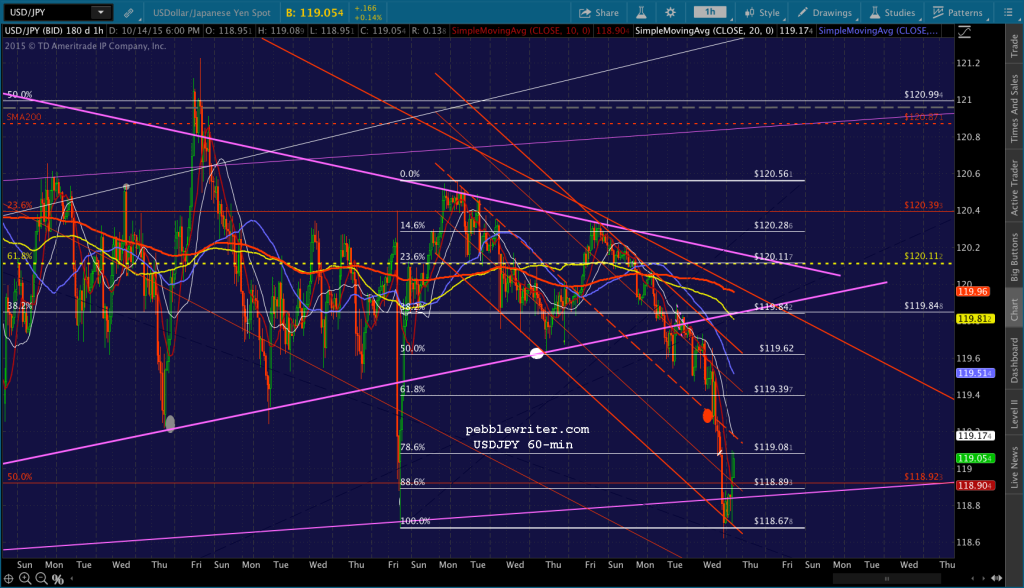
Task: Open chart settings gear icon
Action: click(670, 12)
